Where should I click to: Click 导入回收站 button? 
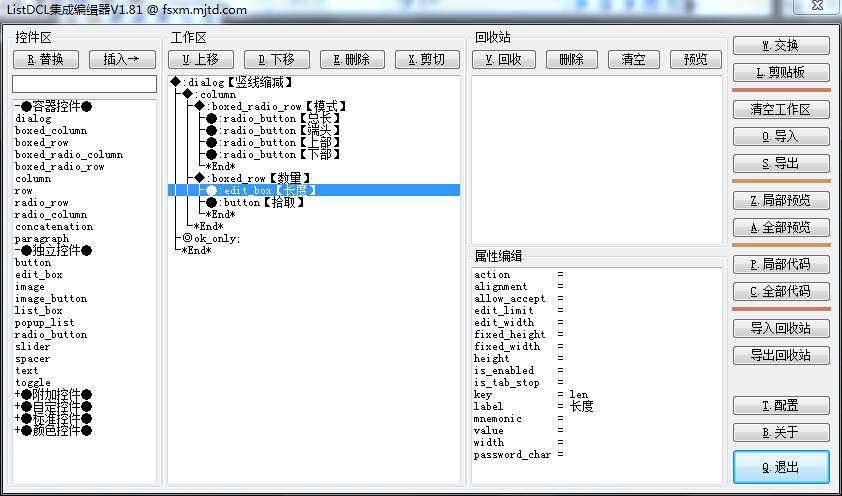coord(781,329)
